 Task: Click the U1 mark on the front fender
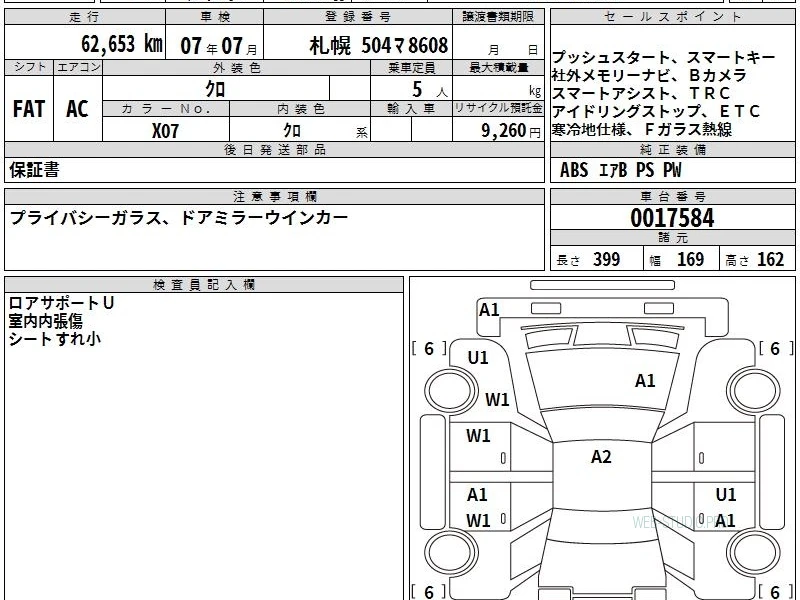tap(478, 358)
